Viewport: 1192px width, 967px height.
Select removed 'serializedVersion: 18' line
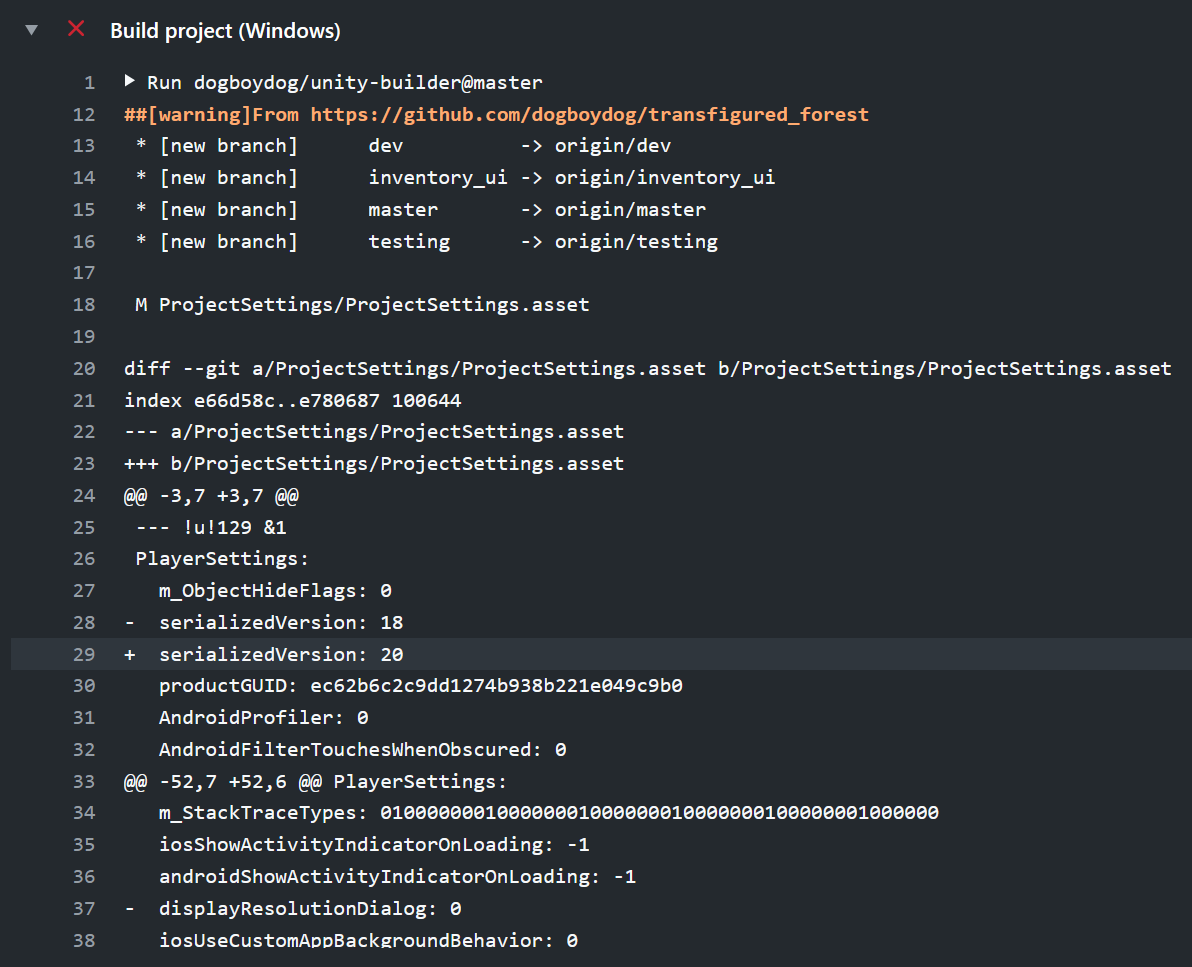tap(264, 623)
